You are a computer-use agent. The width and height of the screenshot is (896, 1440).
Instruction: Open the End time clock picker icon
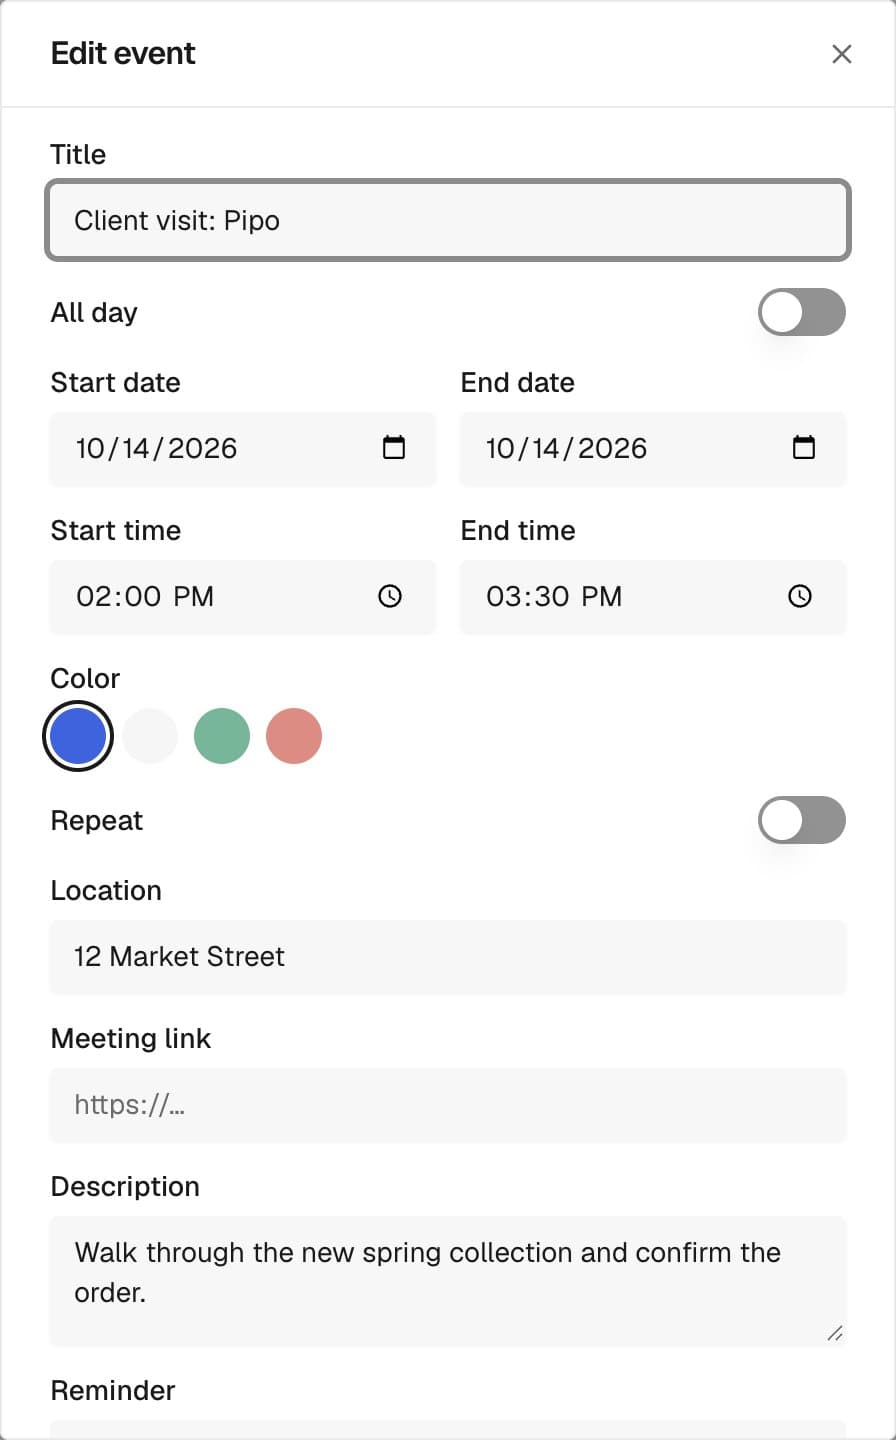click(x=800, y=596)
